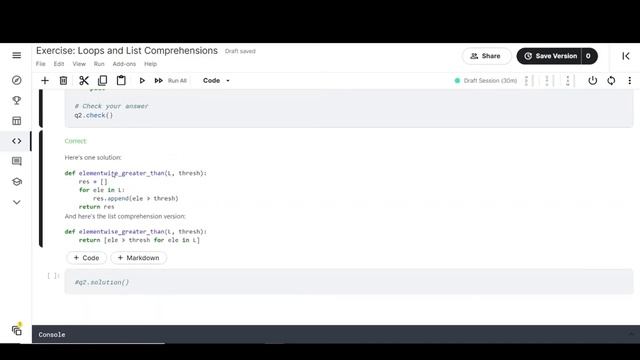The width and height of the screenshot is (640, 360).
Task: Run the current cell with play icon
Action: [142, 81]
